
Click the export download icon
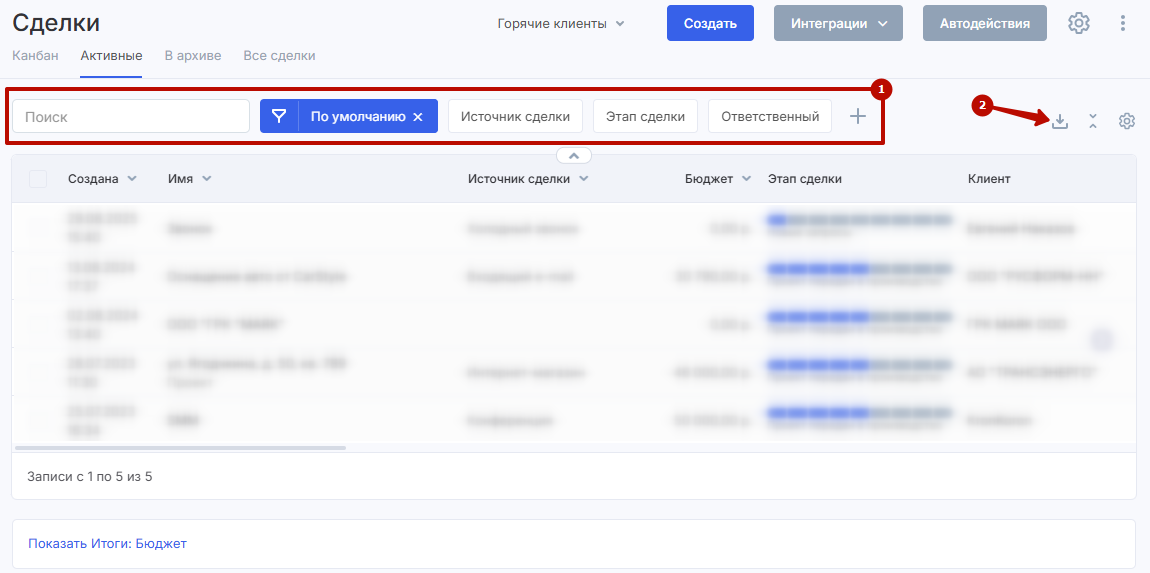coord(1060,121)
